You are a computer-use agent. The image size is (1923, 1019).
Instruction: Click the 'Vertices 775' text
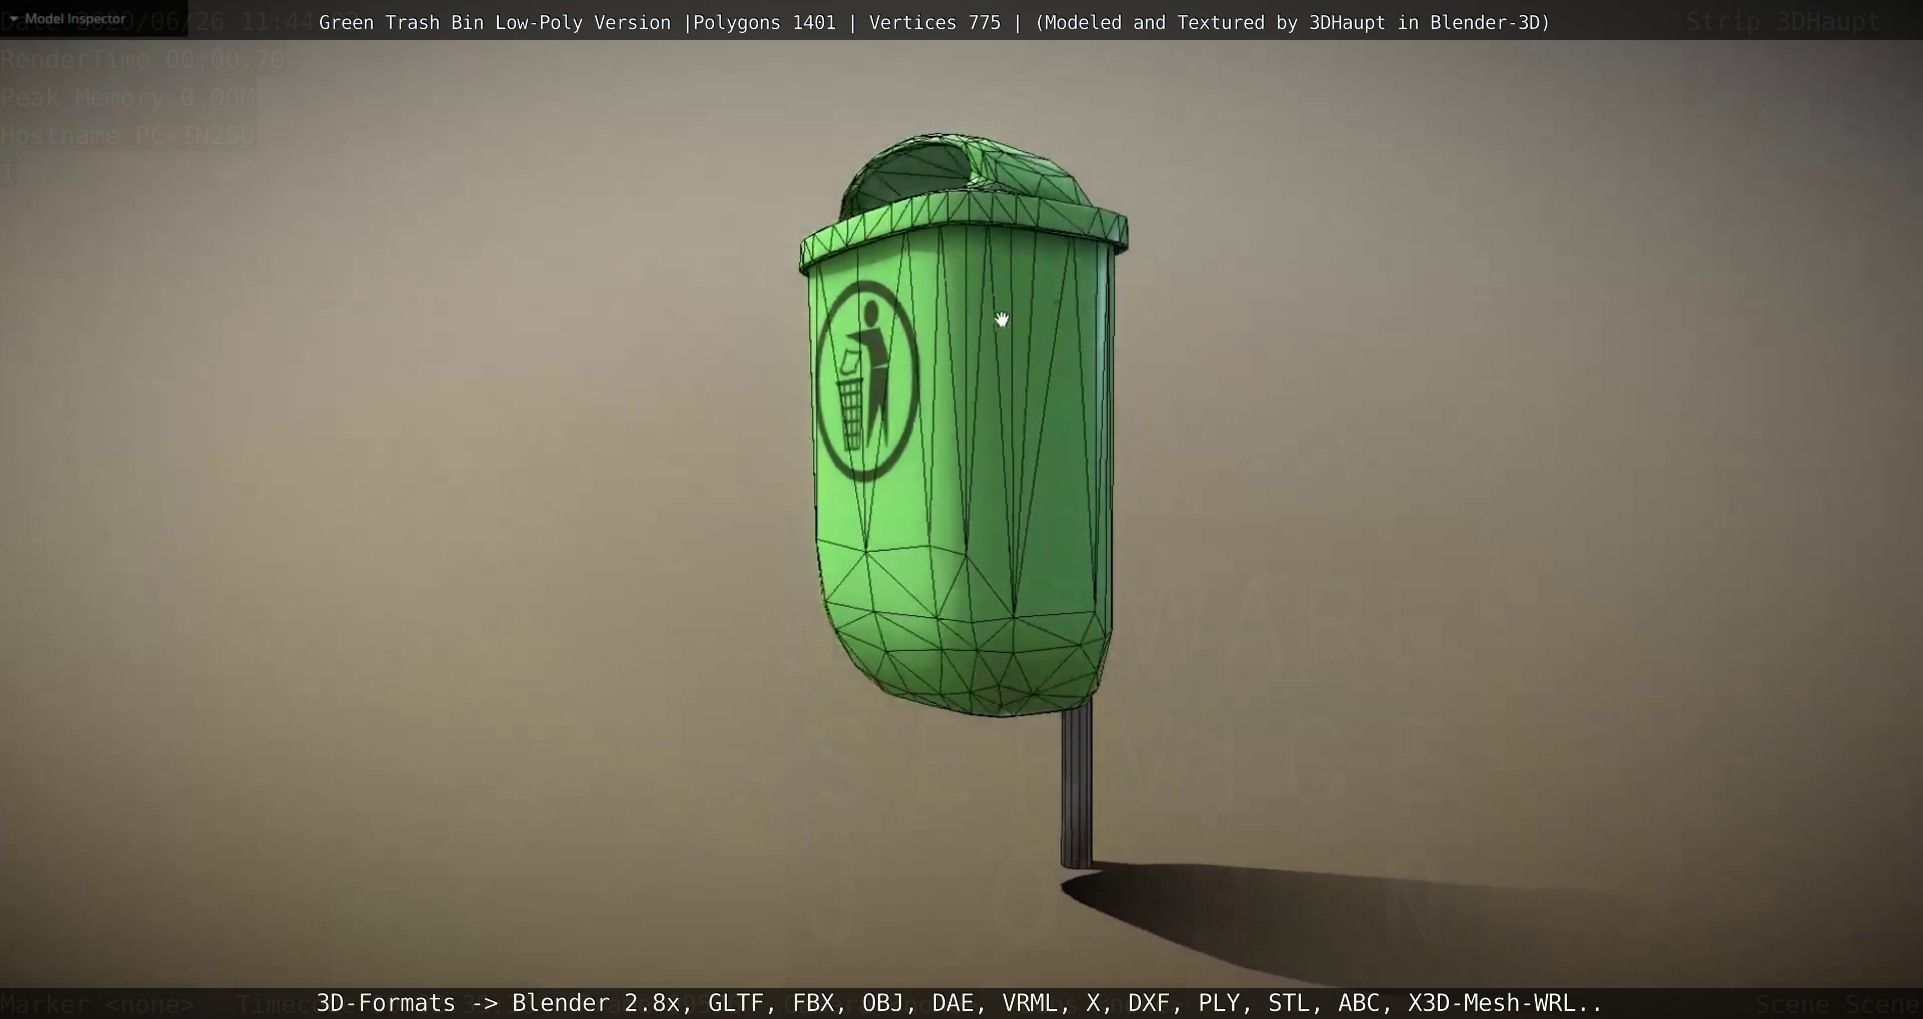935,23
